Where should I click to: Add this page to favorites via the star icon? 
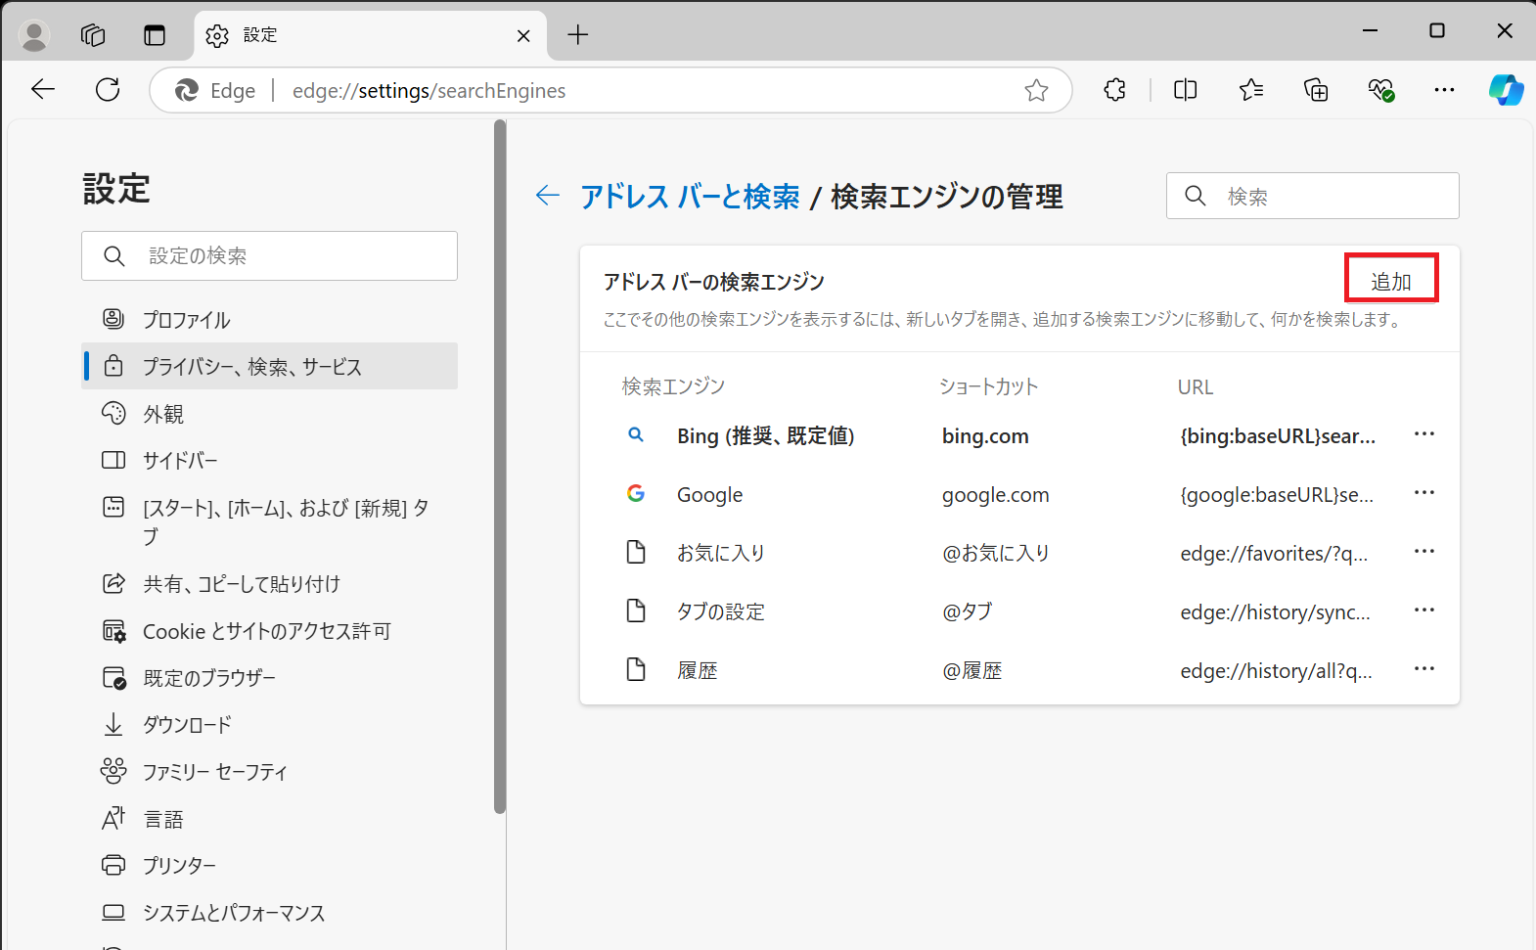1036,90
